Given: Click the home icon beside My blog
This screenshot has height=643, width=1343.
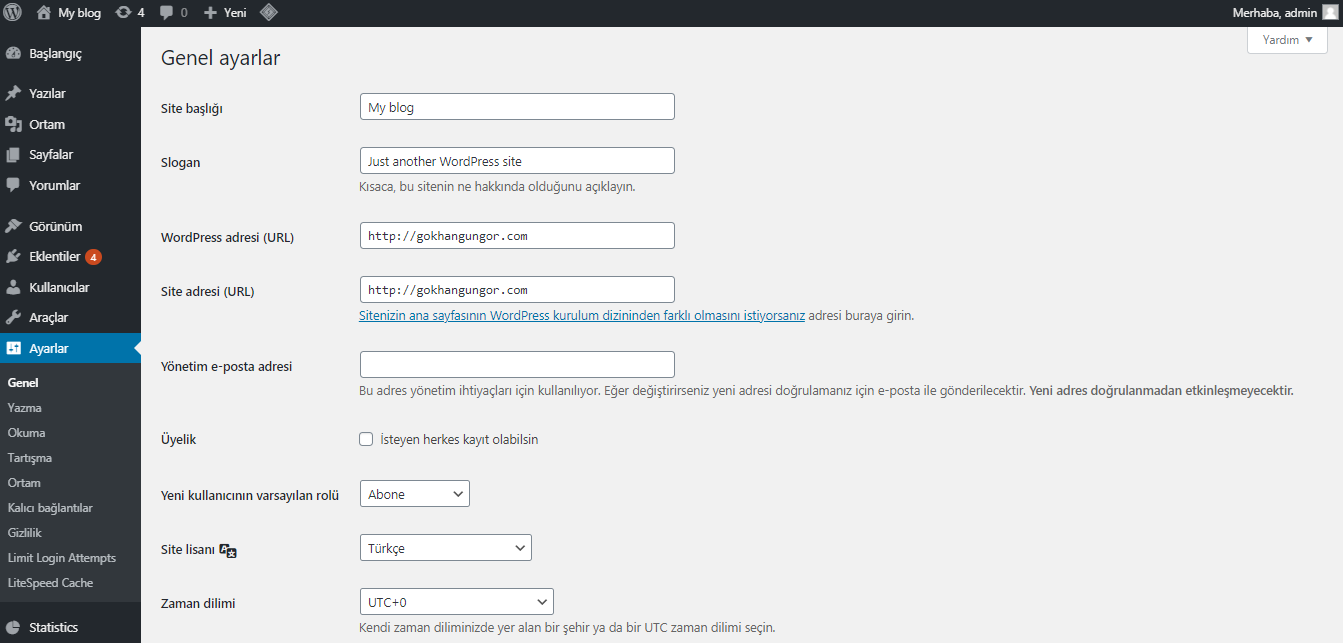Looking at the screenshot, I should (x=43, y=13).
